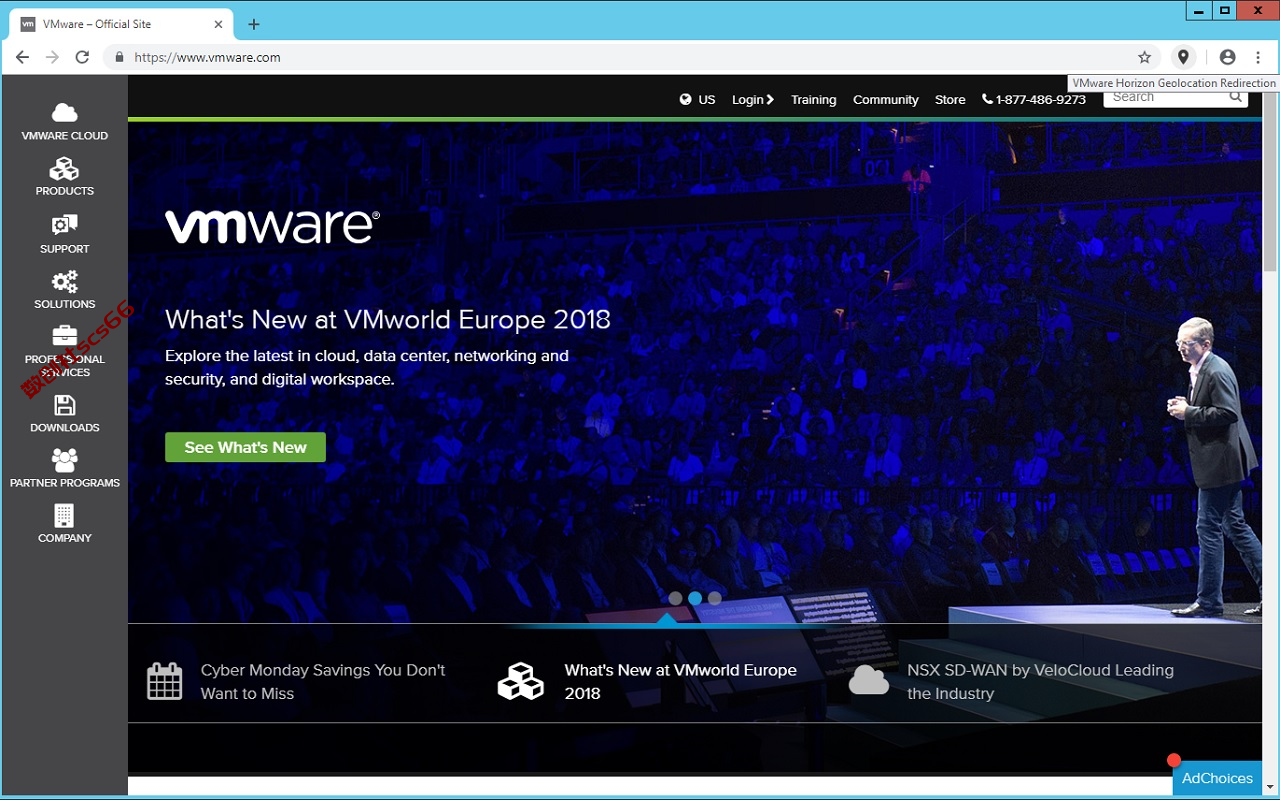The image size is (1280, 800).
Task: Expand the Login dropdown arrow
Action: coord(769,99)
